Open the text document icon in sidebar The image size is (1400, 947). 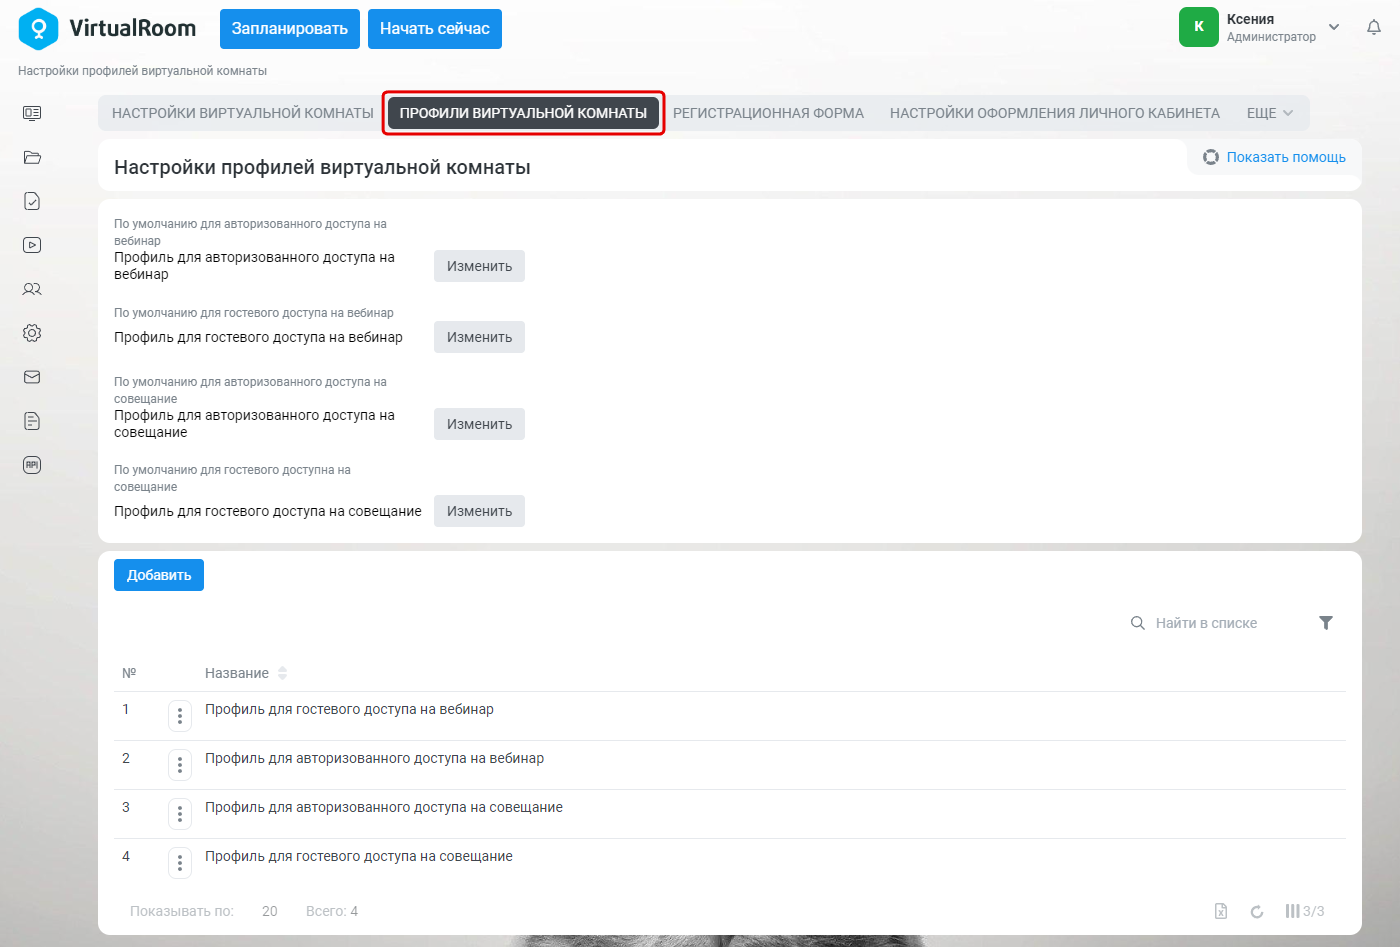(32, 421)
